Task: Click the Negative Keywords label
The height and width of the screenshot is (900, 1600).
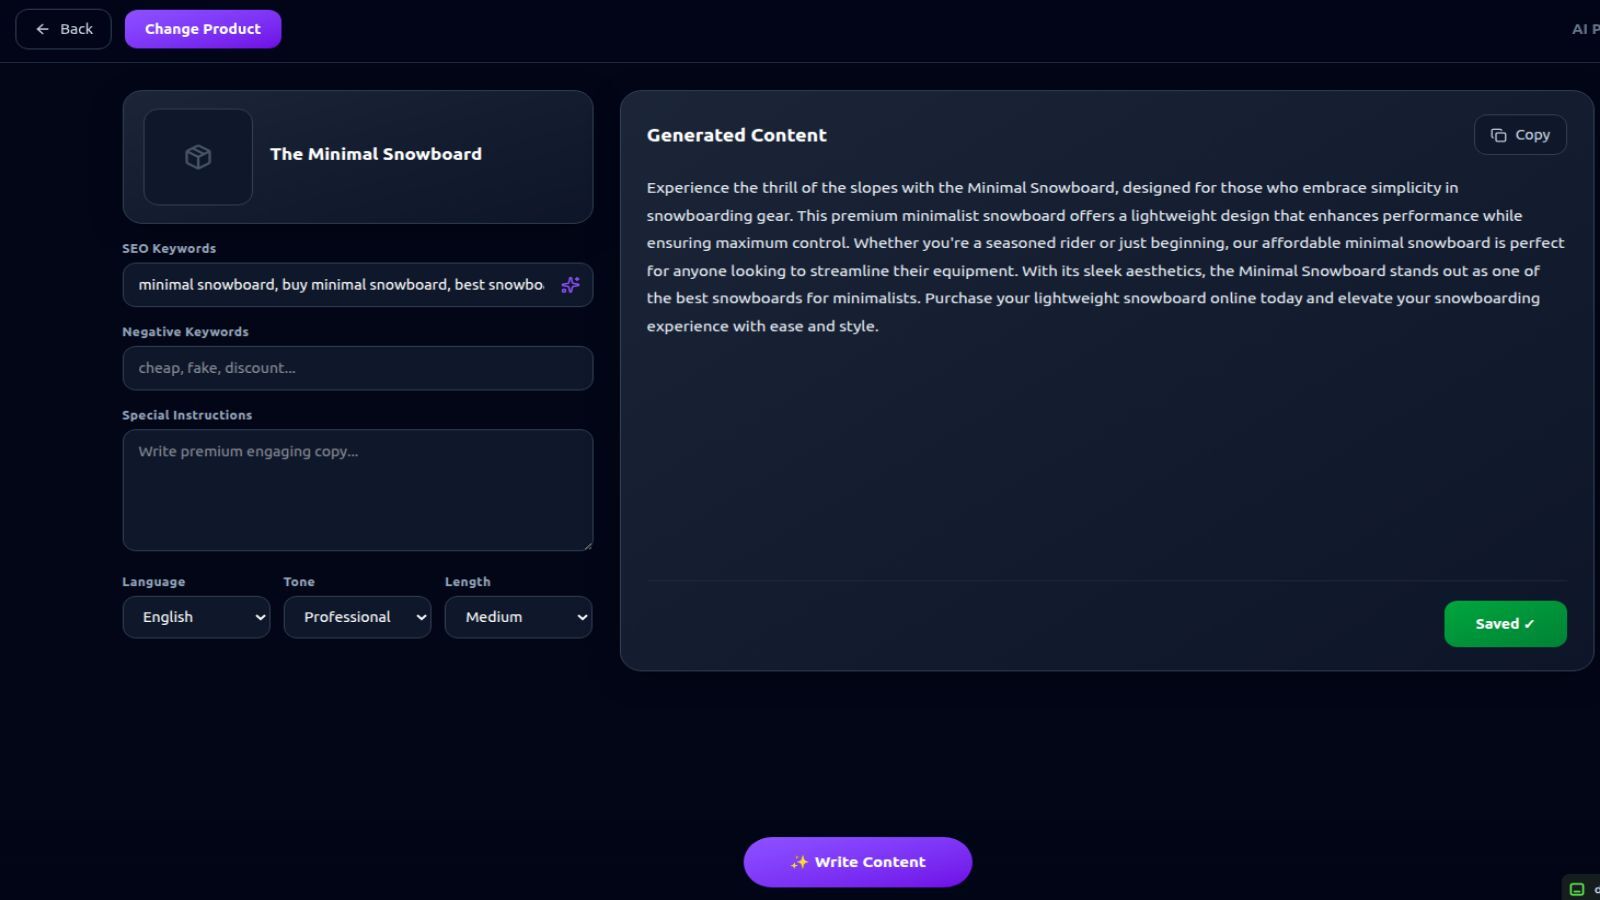Action: (185, 332)
